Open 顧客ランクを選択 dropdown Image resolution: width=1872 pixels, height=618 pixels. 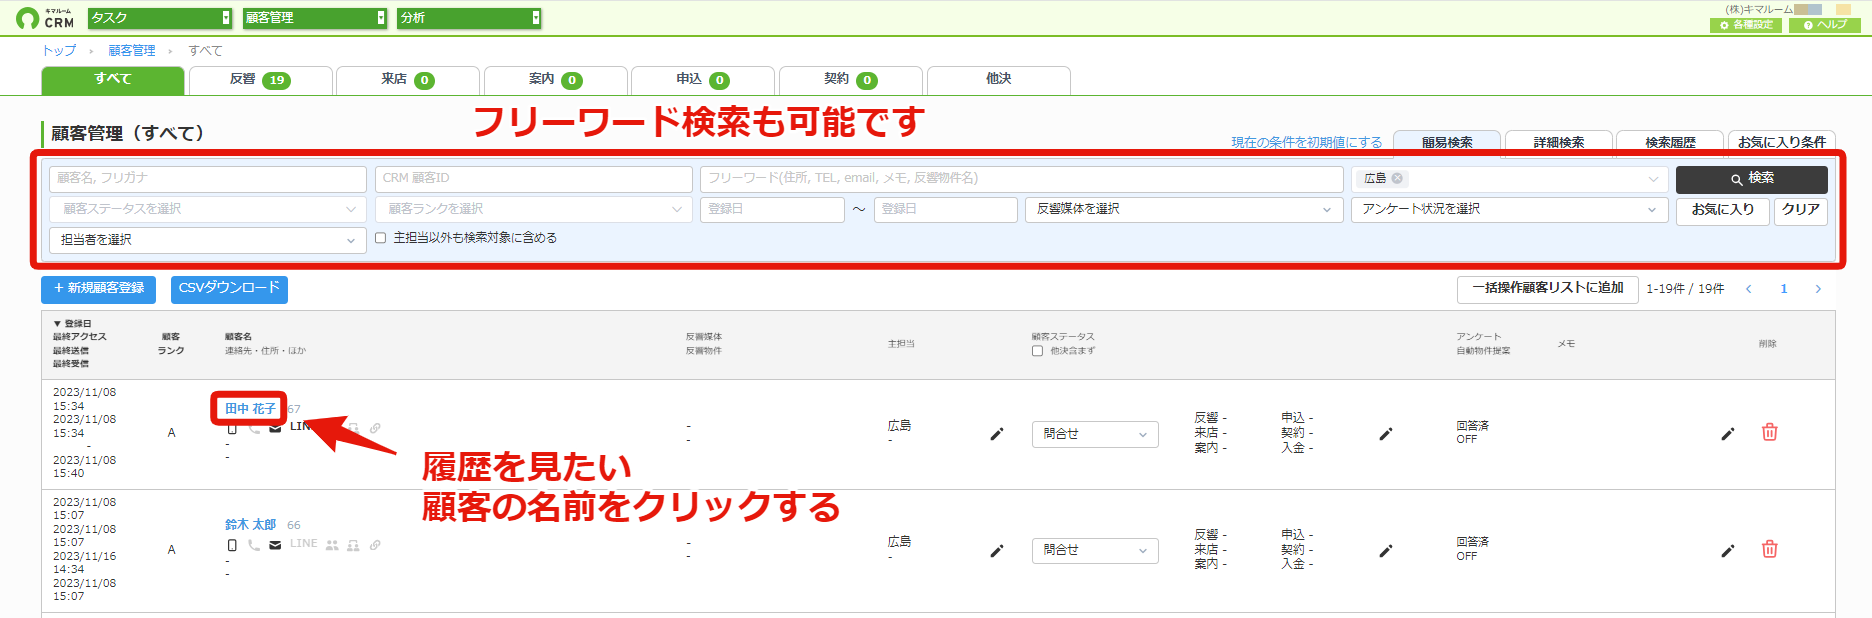click(534, 209)
